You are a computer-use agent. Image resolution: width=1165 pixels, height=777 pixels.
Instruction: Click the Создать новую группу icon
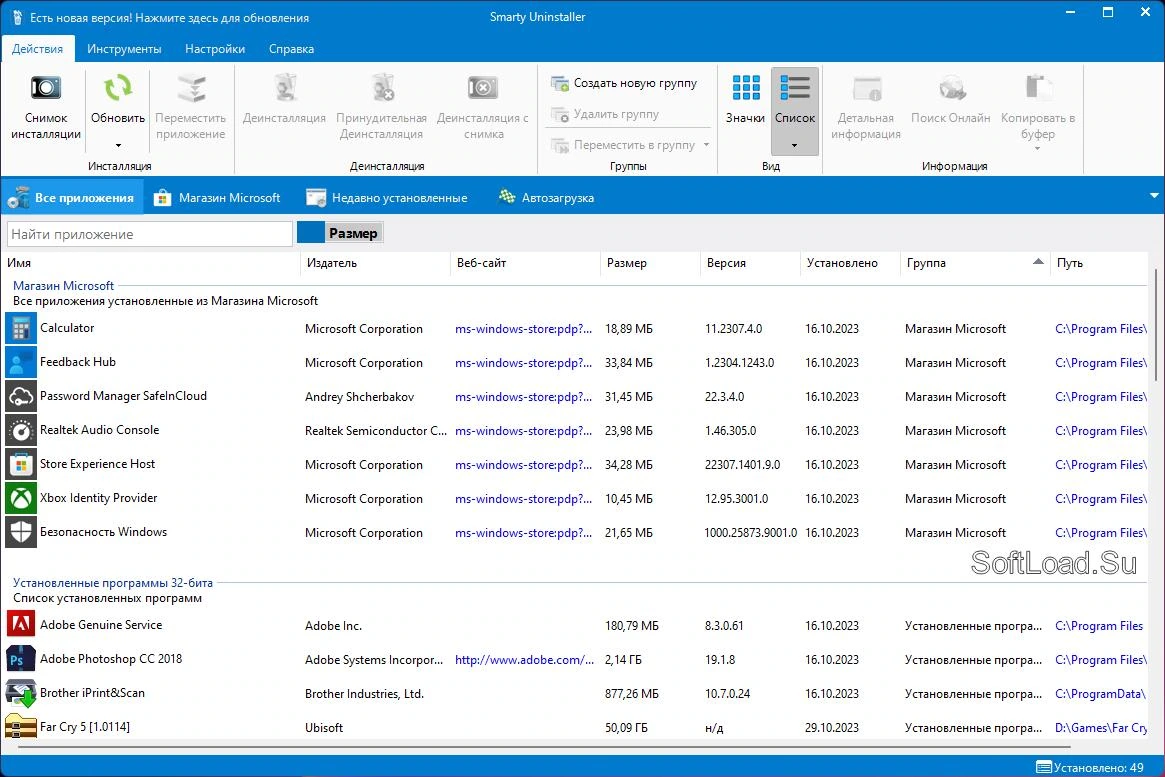point(559,83)
